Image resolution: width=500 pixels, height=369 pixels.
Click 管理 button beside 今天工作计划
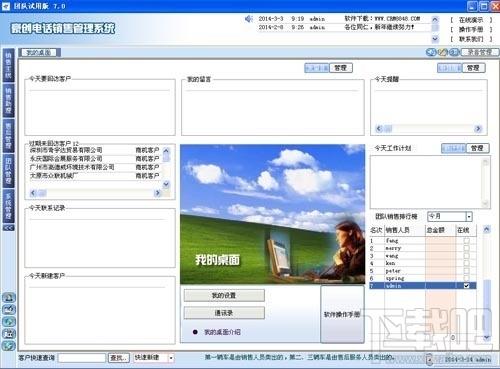pyautogui.click(x=477, y=148)
